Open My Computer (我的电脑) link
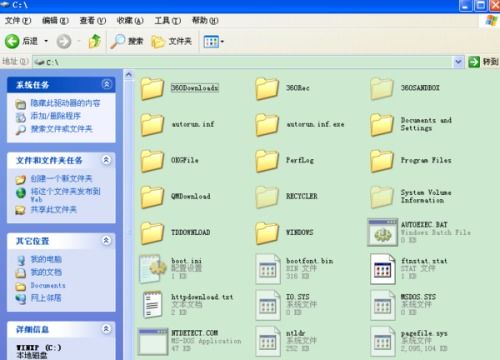Viewport: 500px width, 360px height. pos(46,259)
